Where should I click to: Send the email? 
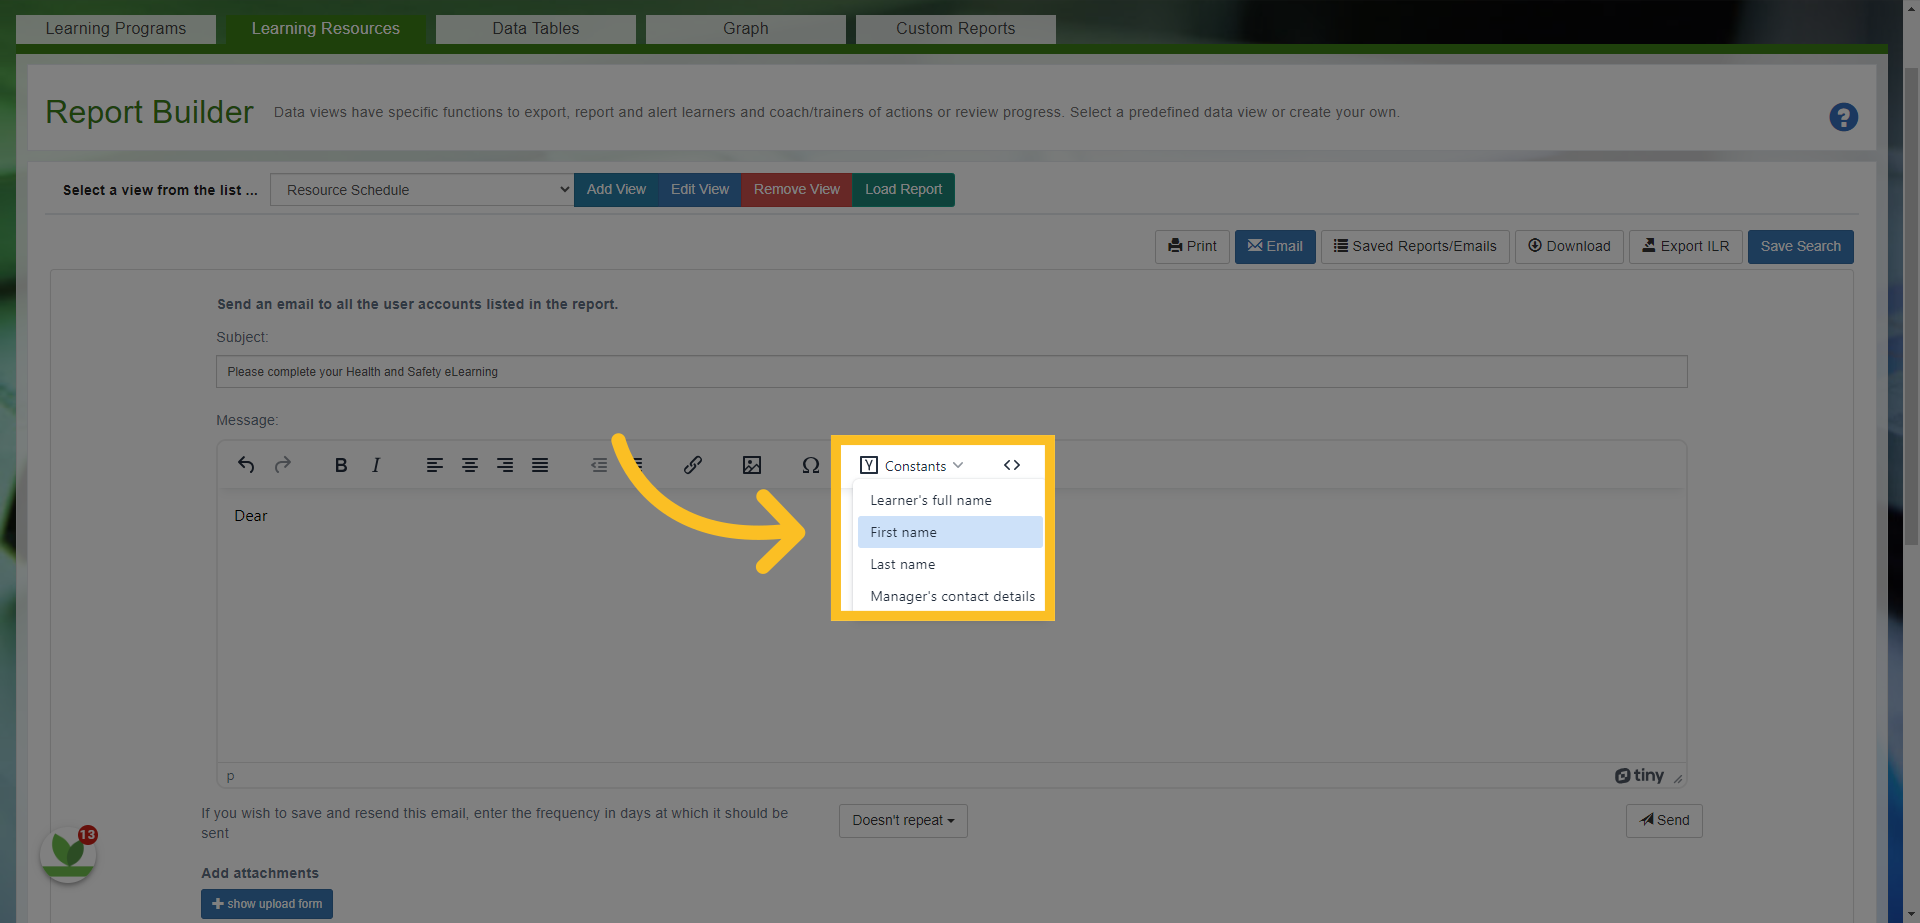tap(1664, 821)
